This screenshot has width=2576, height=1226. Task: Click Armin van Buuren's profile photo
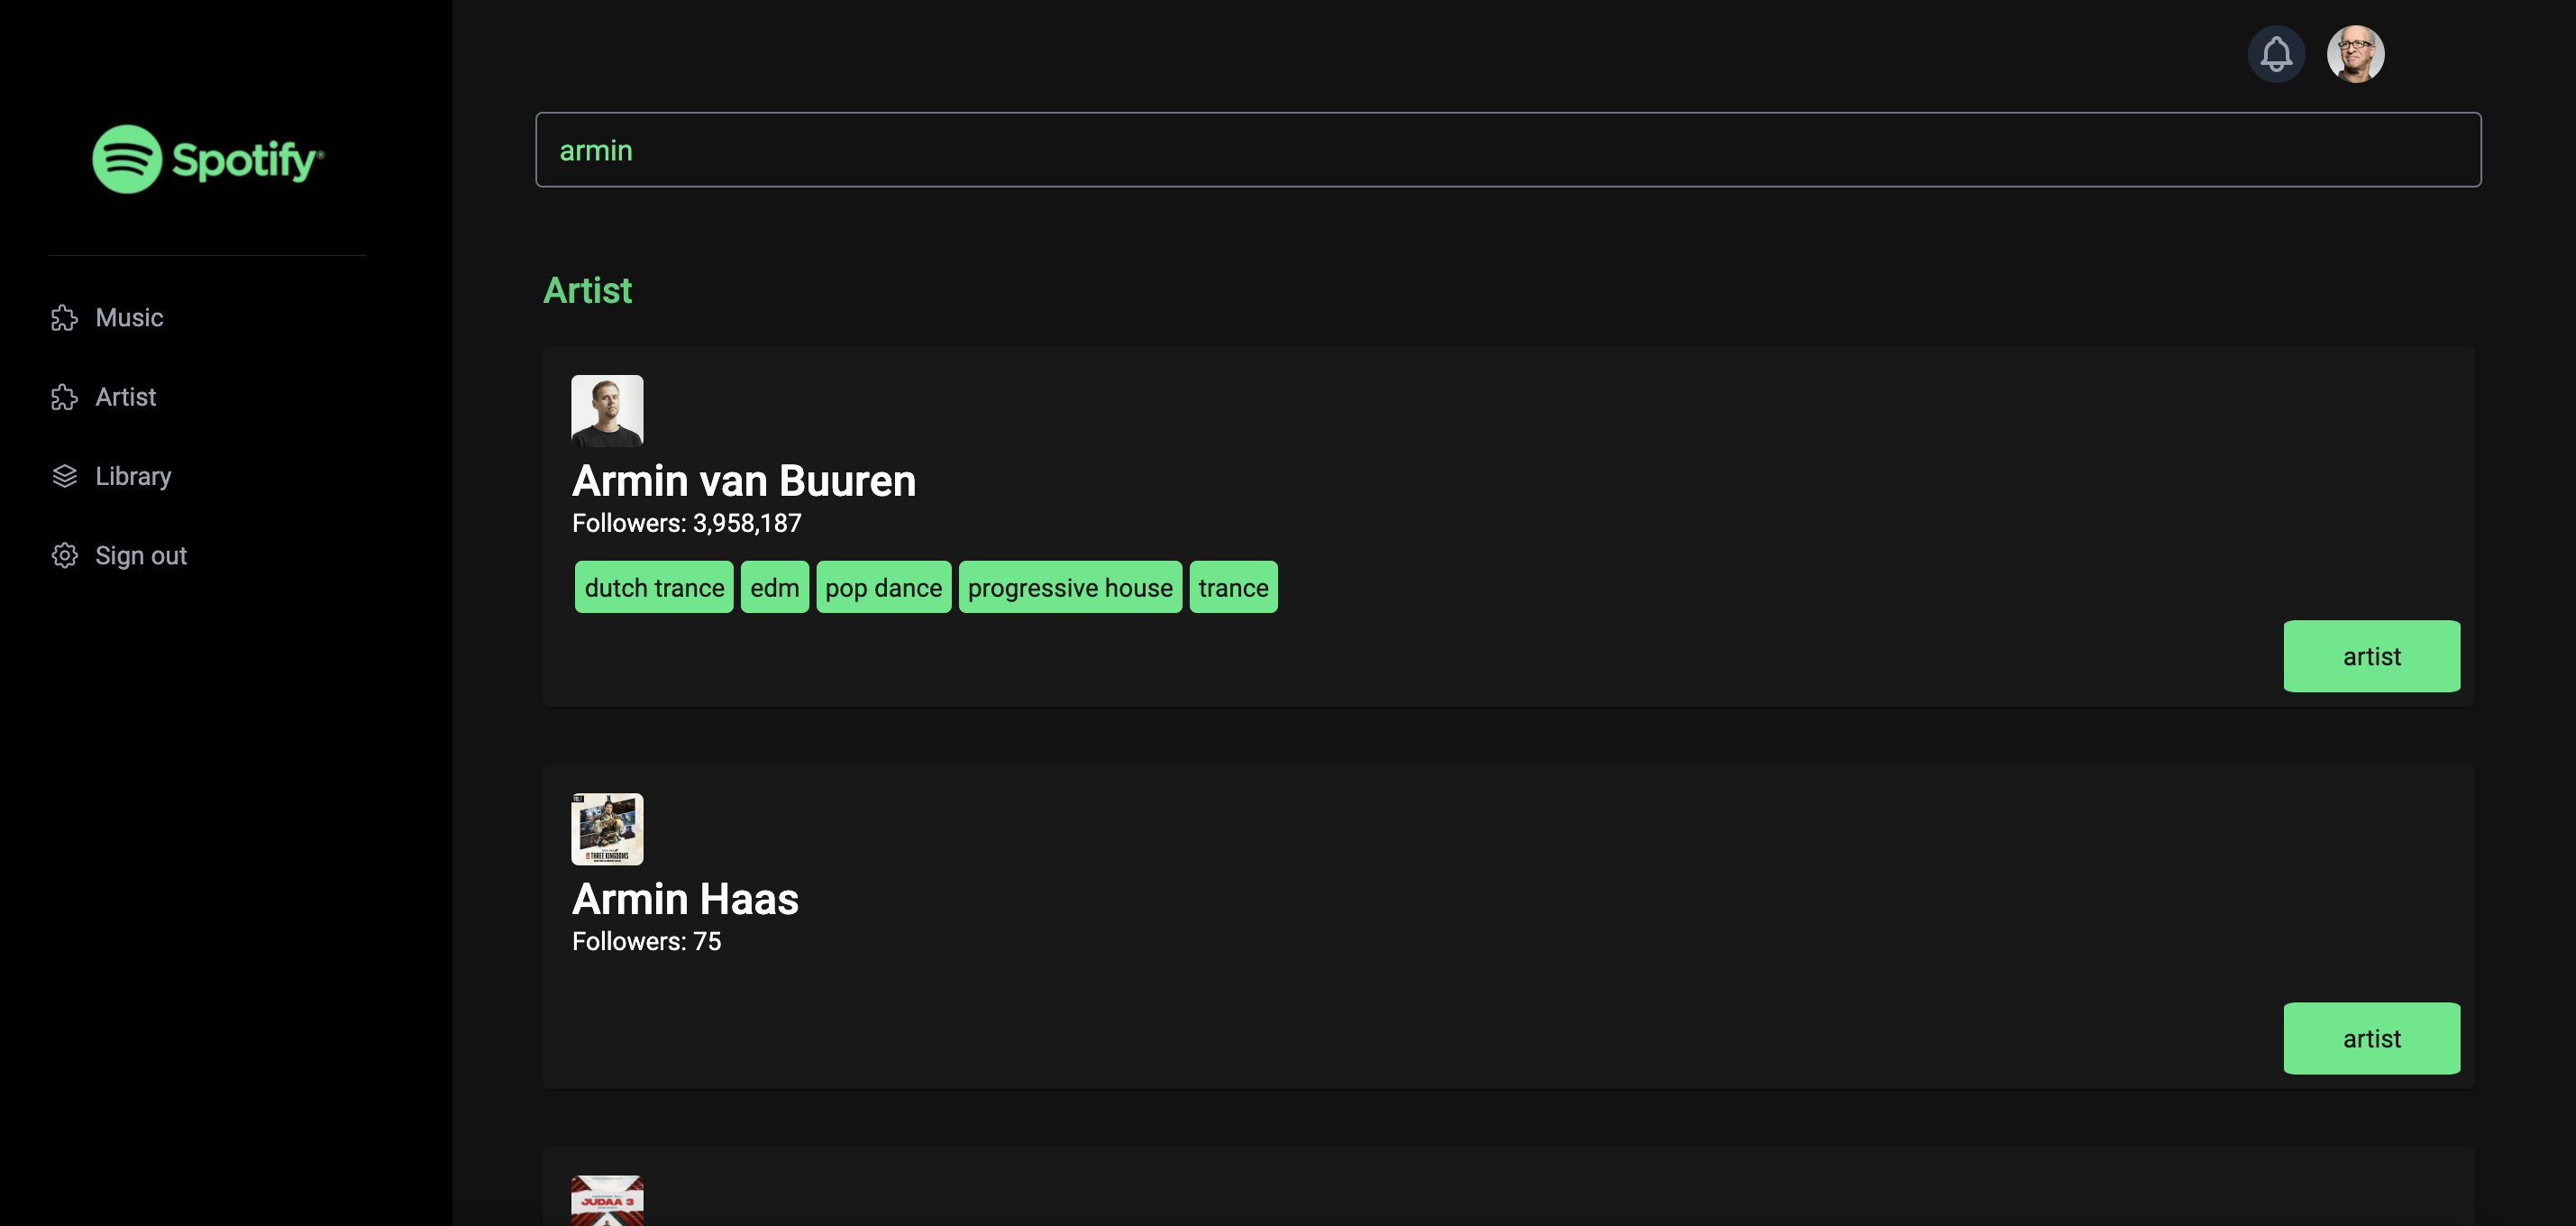607,409
